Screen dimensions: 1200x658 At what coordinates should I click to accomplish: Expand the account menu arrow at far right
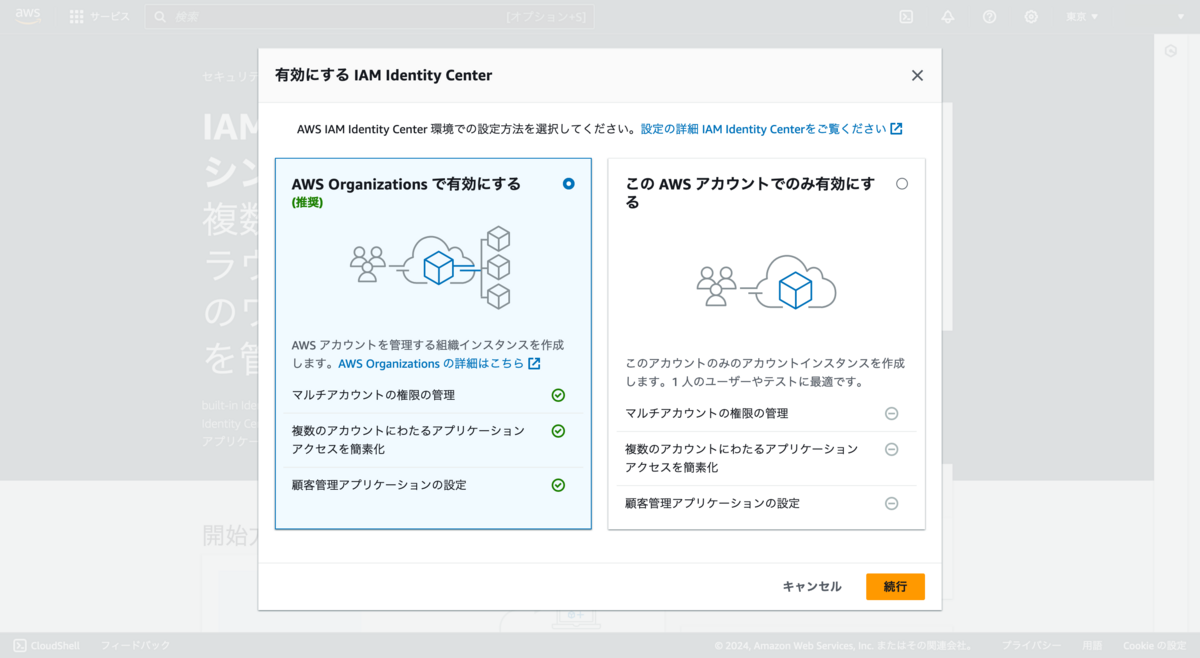tap(1181, 17)
